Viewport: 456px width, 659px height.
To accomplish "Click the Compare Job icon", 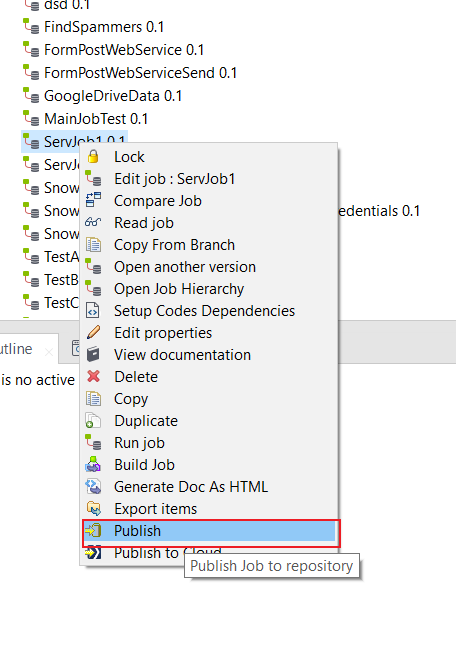I will [93, 200].
